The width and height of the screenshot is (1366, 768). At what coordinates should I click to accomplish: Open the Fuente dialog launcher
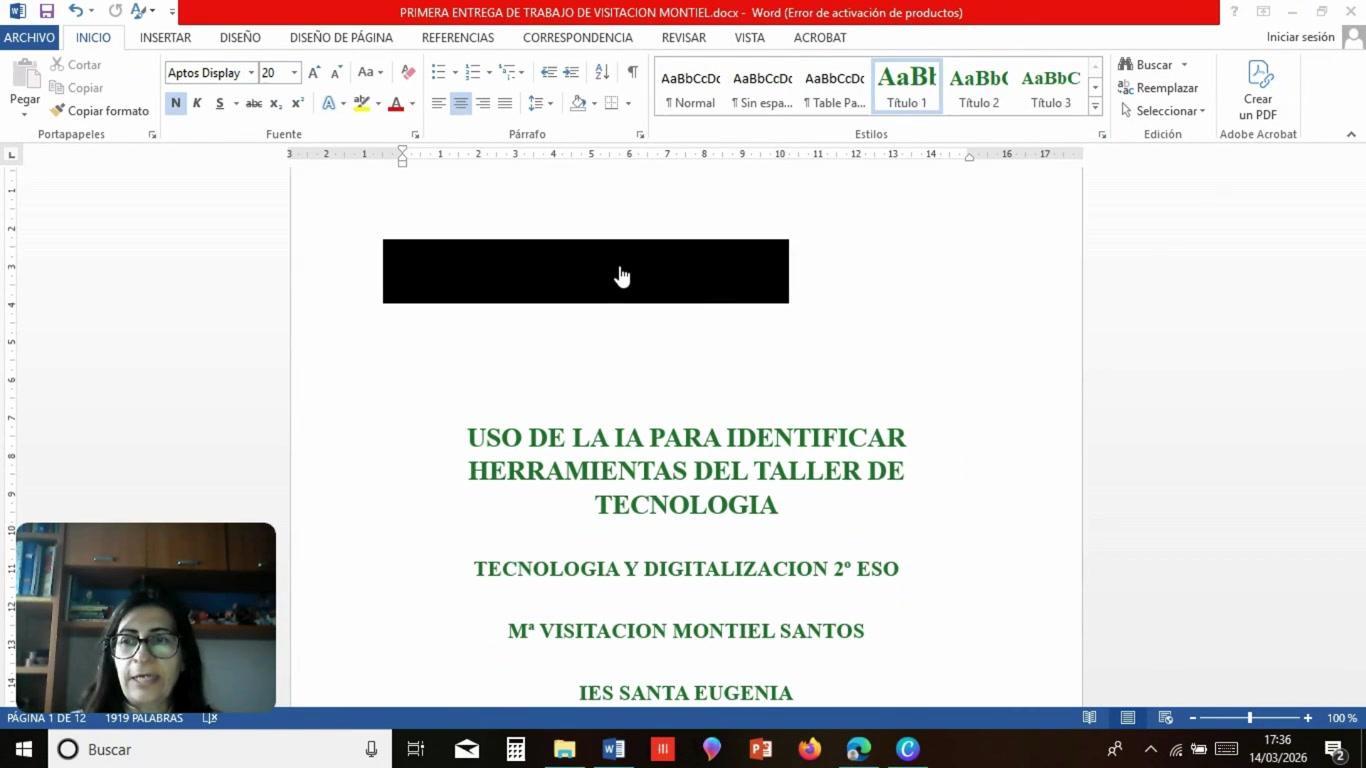pos(415,134)
